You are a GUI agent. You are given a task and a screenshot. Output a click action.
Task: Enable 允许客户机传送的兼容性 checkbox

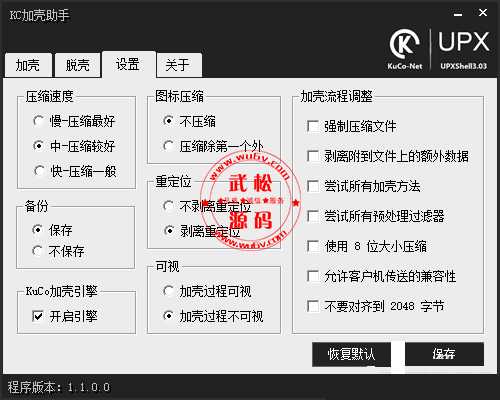pyautogui.click(x=382, y=276)
